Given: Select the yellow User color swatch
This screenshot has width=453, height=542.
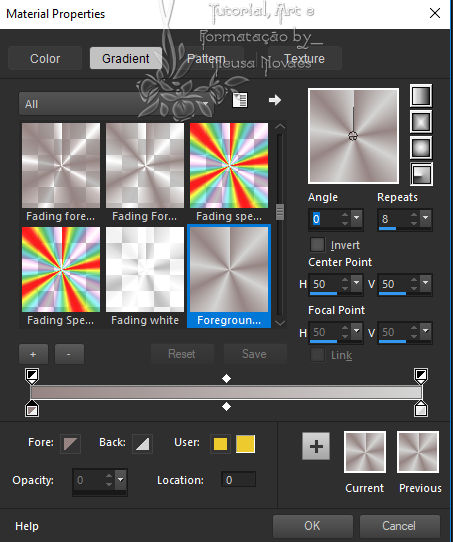Looking at the screenshot, I should coord(246,444).
